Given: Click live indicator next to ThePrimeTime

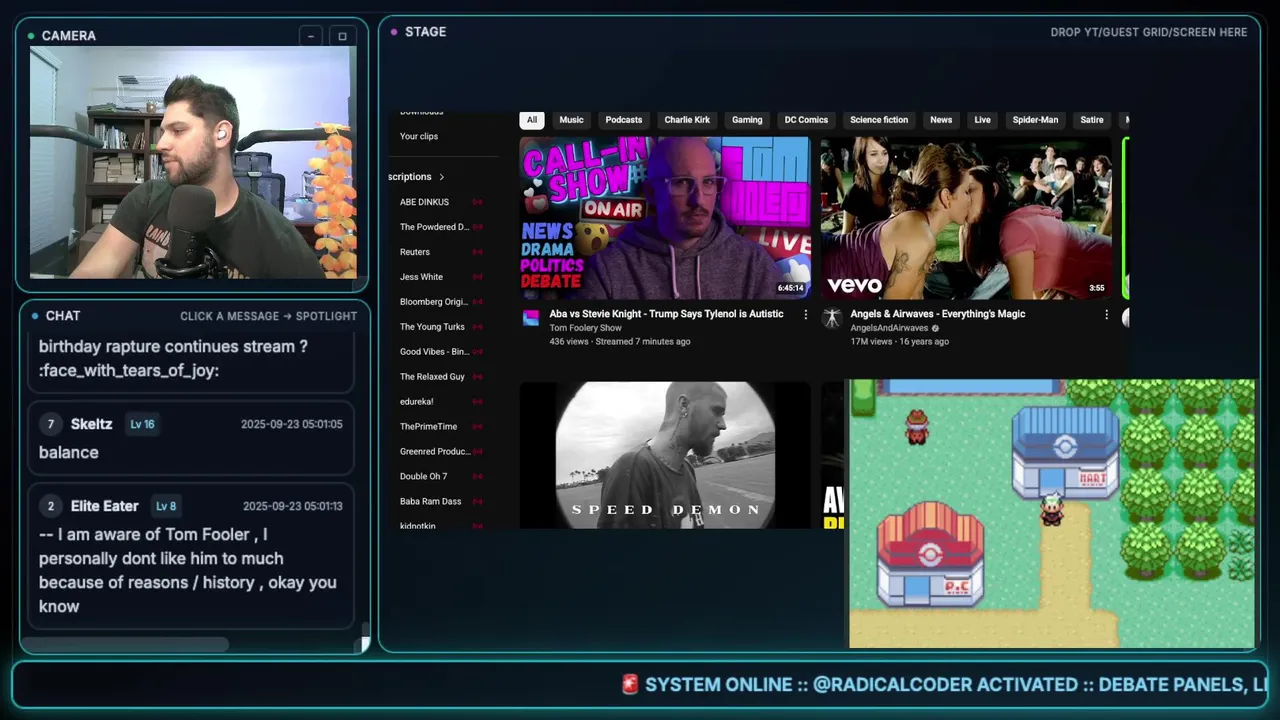Looking at the screenshot, I should (x=477, y=427).
